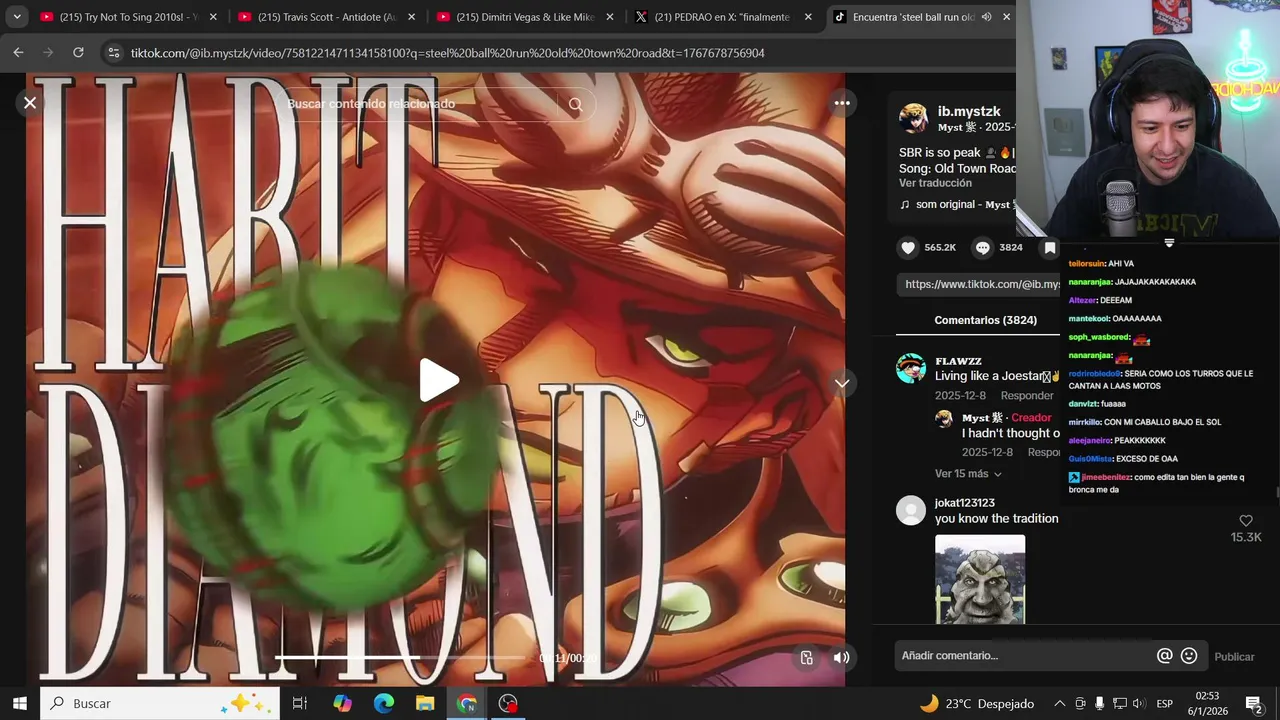Open the stone face image in comment

[980, 579]
